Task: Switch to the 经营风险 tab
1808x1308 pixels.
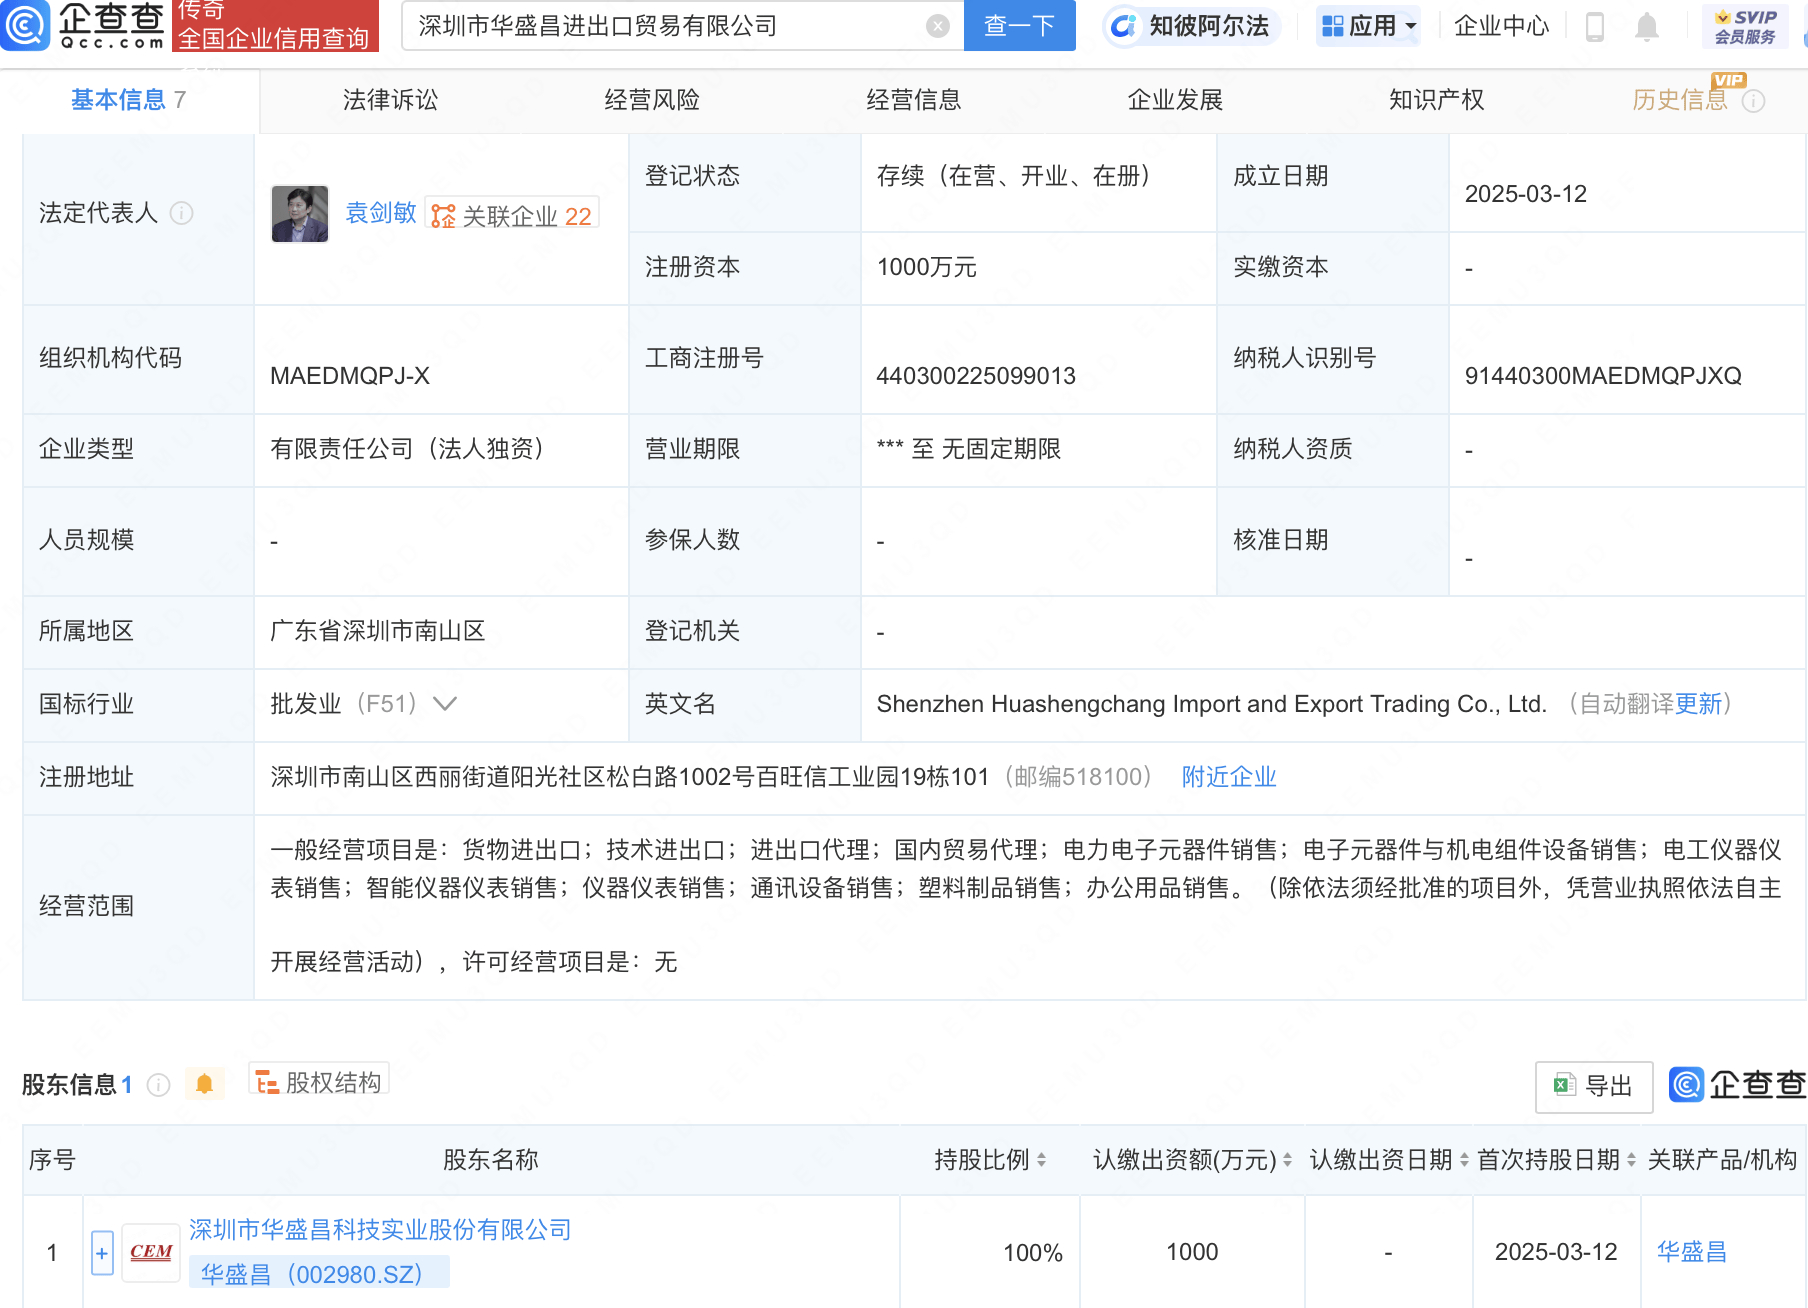Action: click(x=652, y=100)
